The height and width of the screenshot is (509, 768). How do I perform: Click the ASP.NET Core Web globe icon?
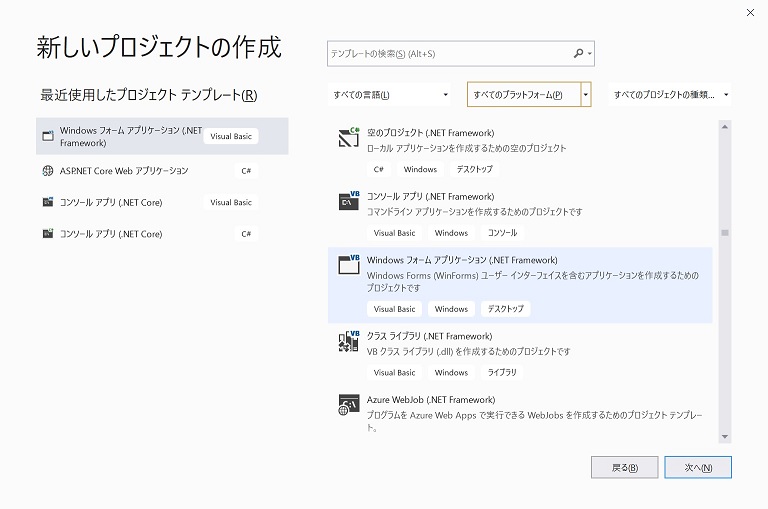tap(48, 170)
